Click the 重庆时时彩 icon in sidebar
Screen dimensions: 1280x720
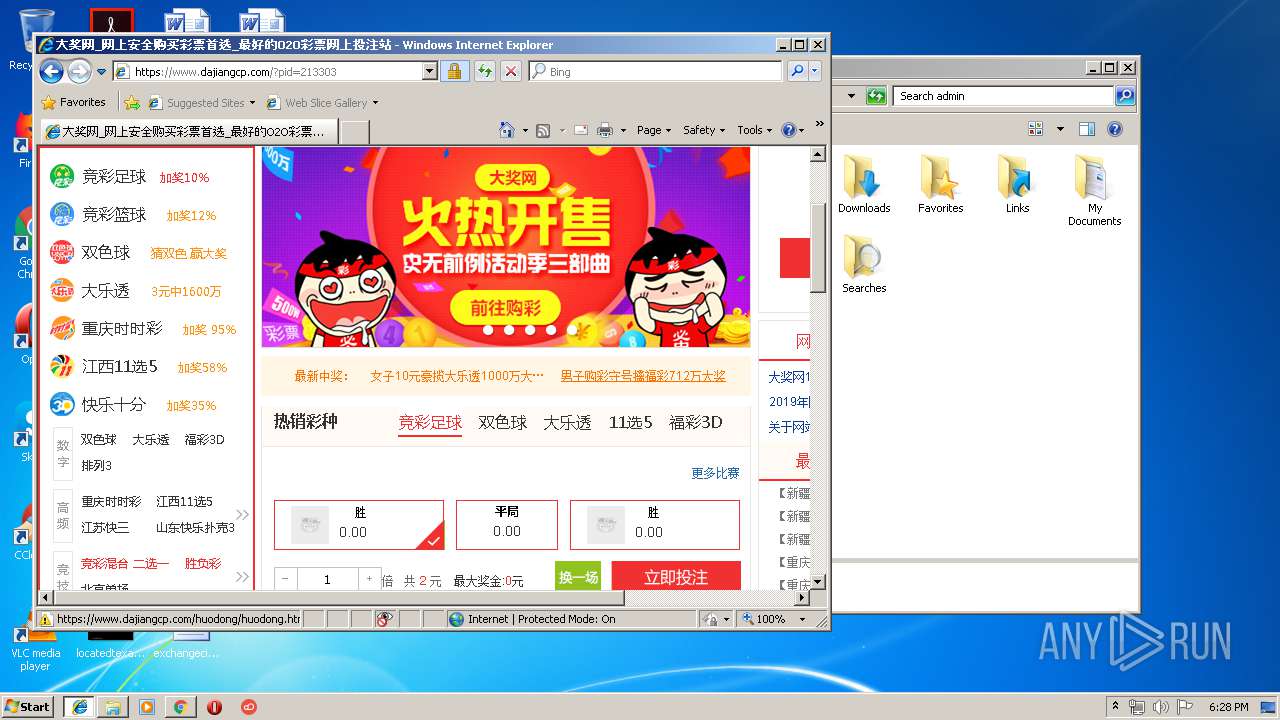pyautogui.click(x=62, y=328)
